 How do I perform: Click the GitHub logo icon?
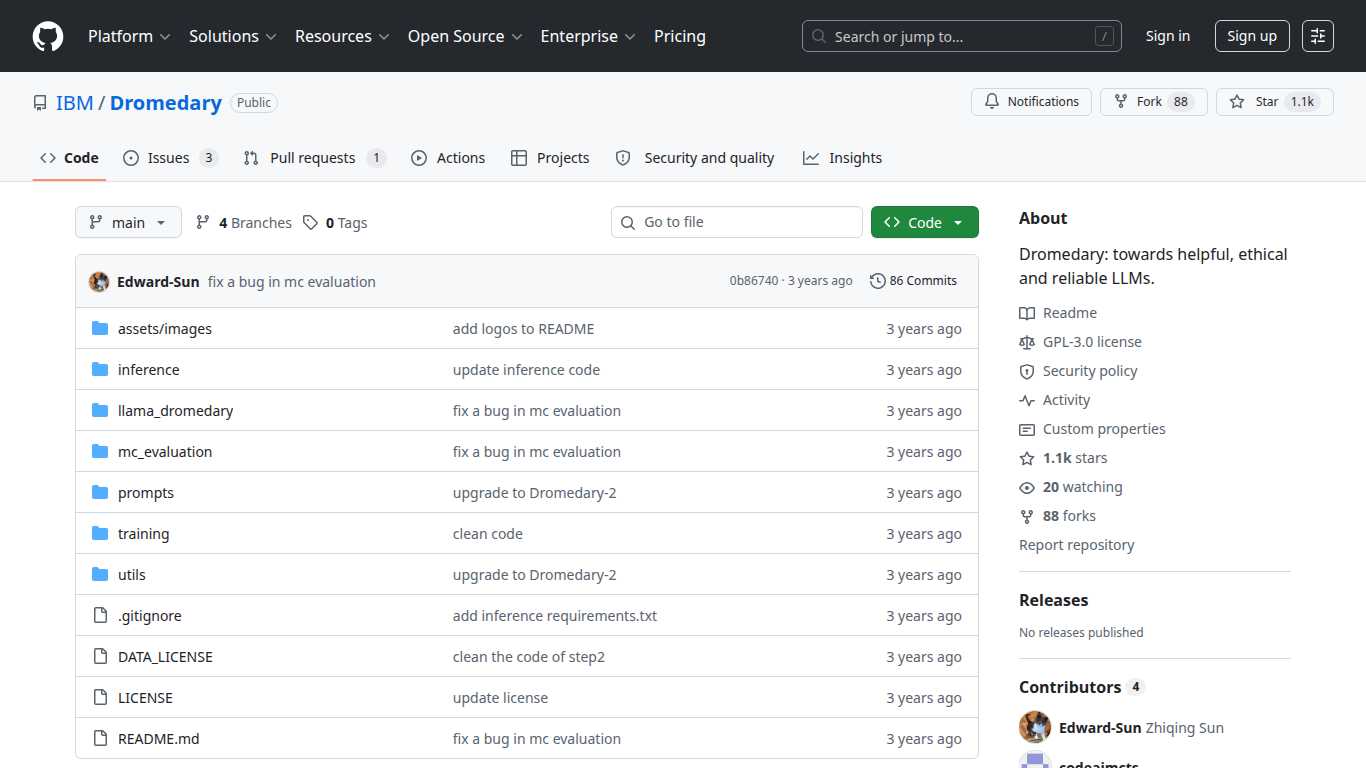tap(48, 36)
